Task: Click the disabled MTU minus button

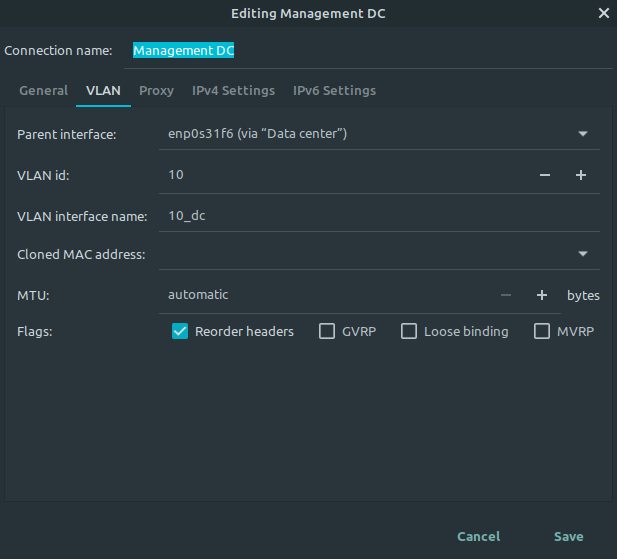Action: pos(506,295)
